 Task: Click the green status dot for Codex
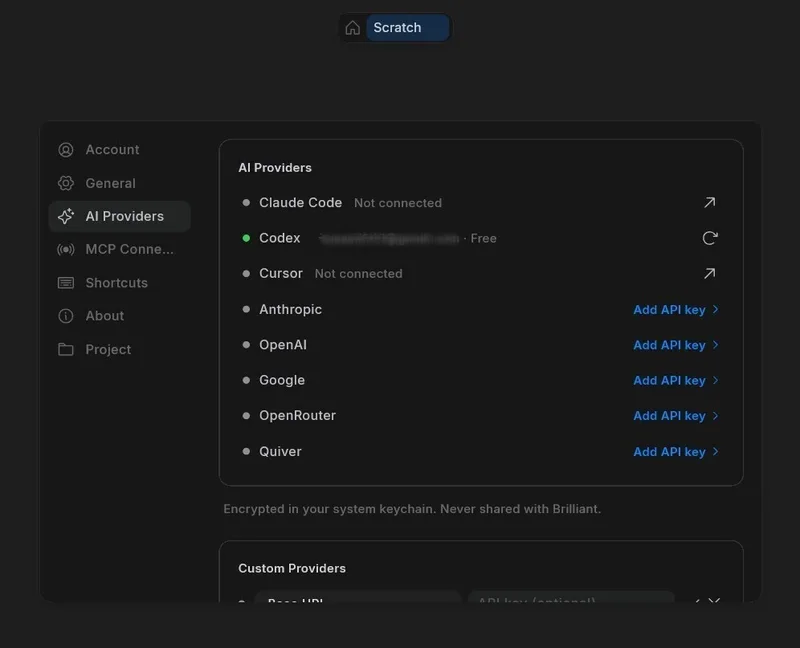click(x=246, y=238)
